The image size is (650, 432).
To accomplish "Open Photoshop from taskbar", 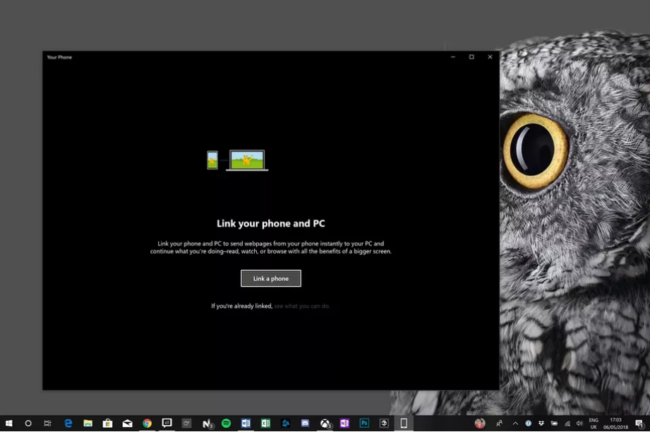I will [364, 423].
